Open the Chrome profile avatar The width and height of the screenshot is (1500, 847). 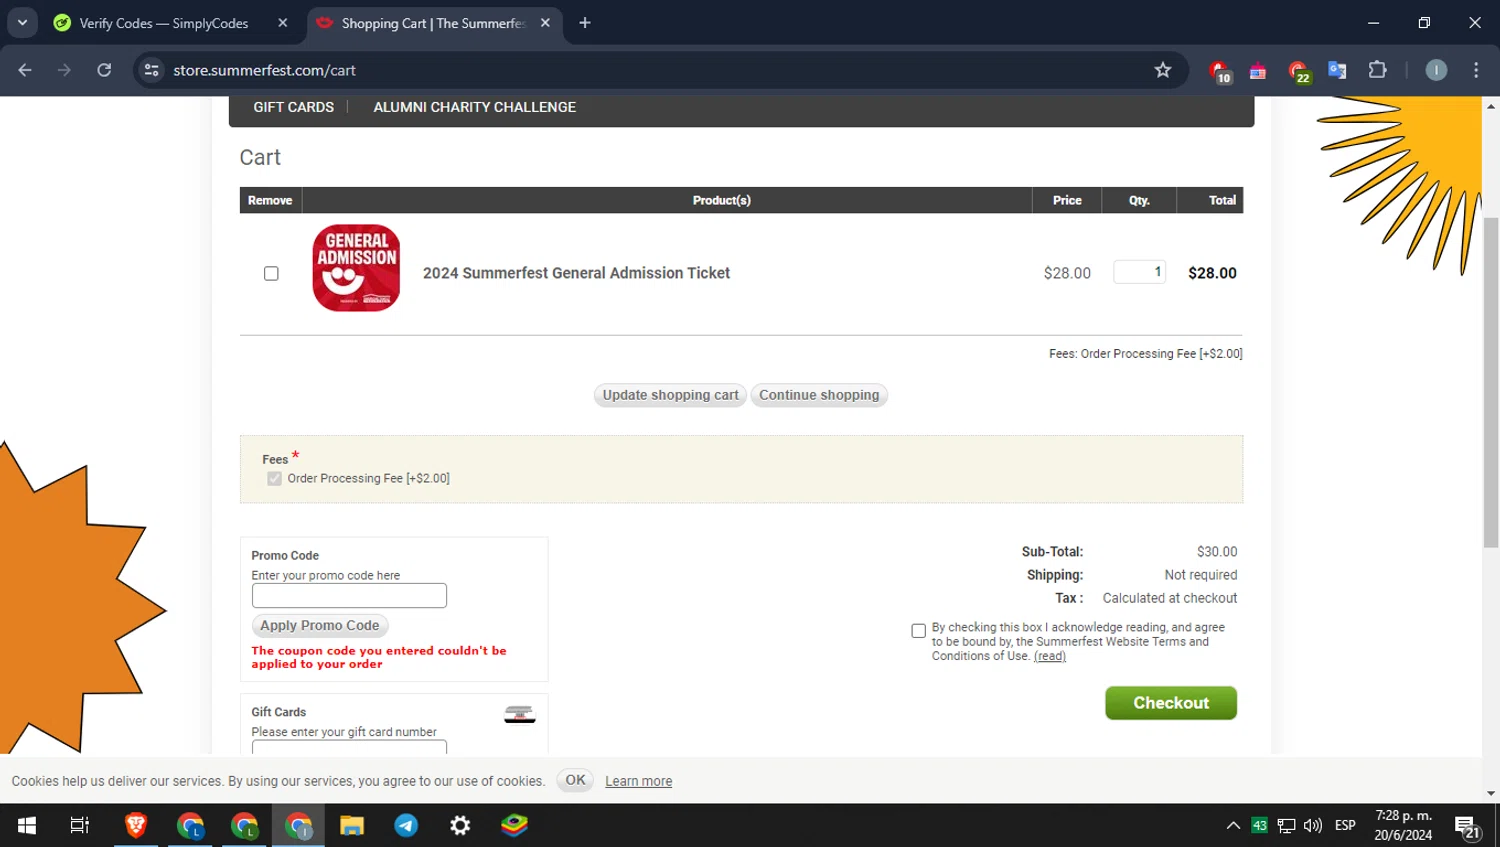1436,70
